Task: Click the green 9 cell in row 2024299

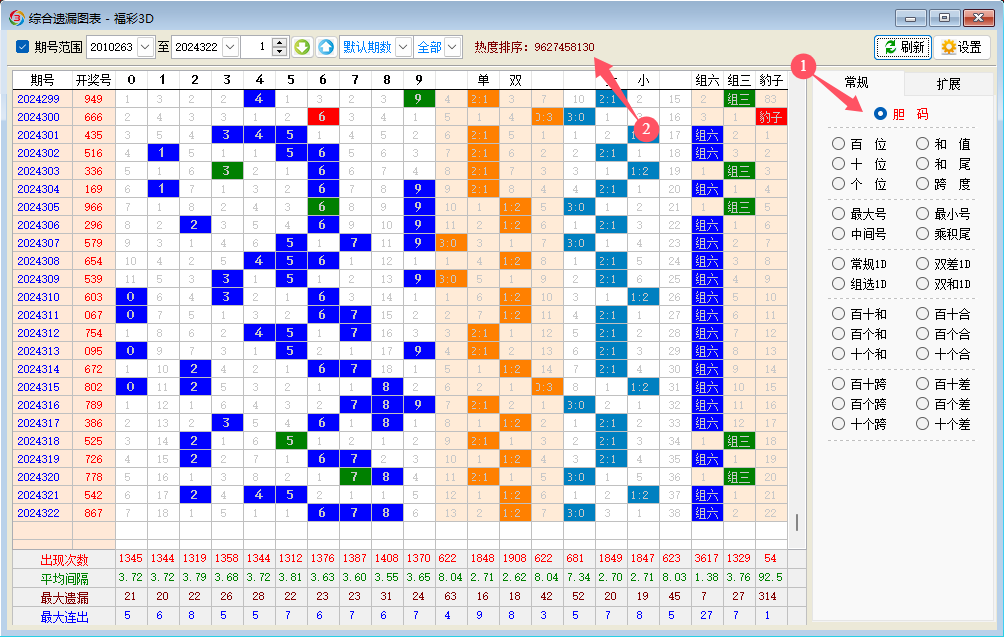Action: [418, 99]
